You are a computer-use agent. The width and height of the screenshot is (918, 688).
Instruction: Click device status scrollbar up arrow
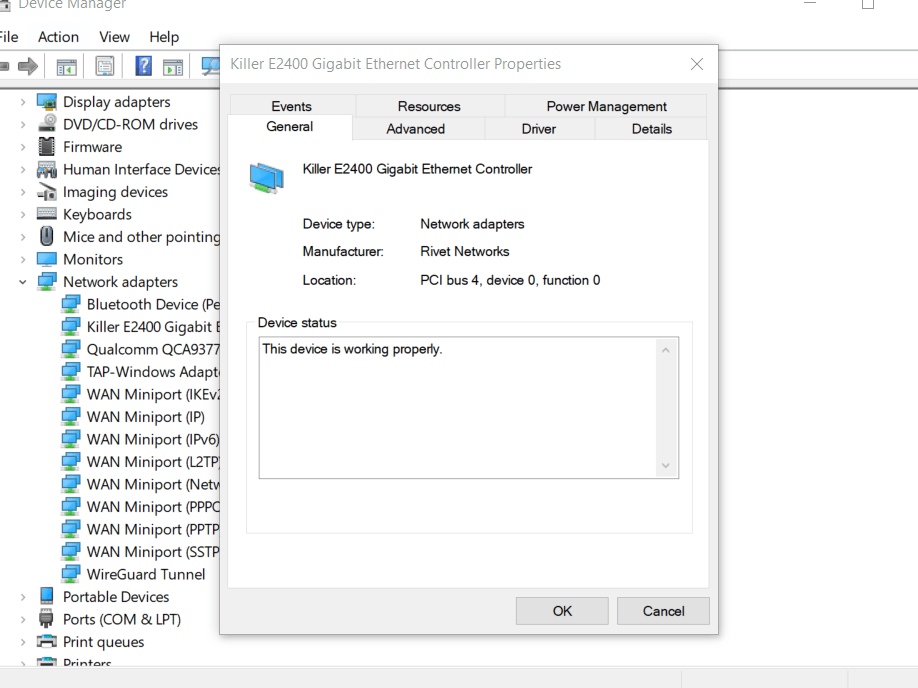tap(666, 350)
